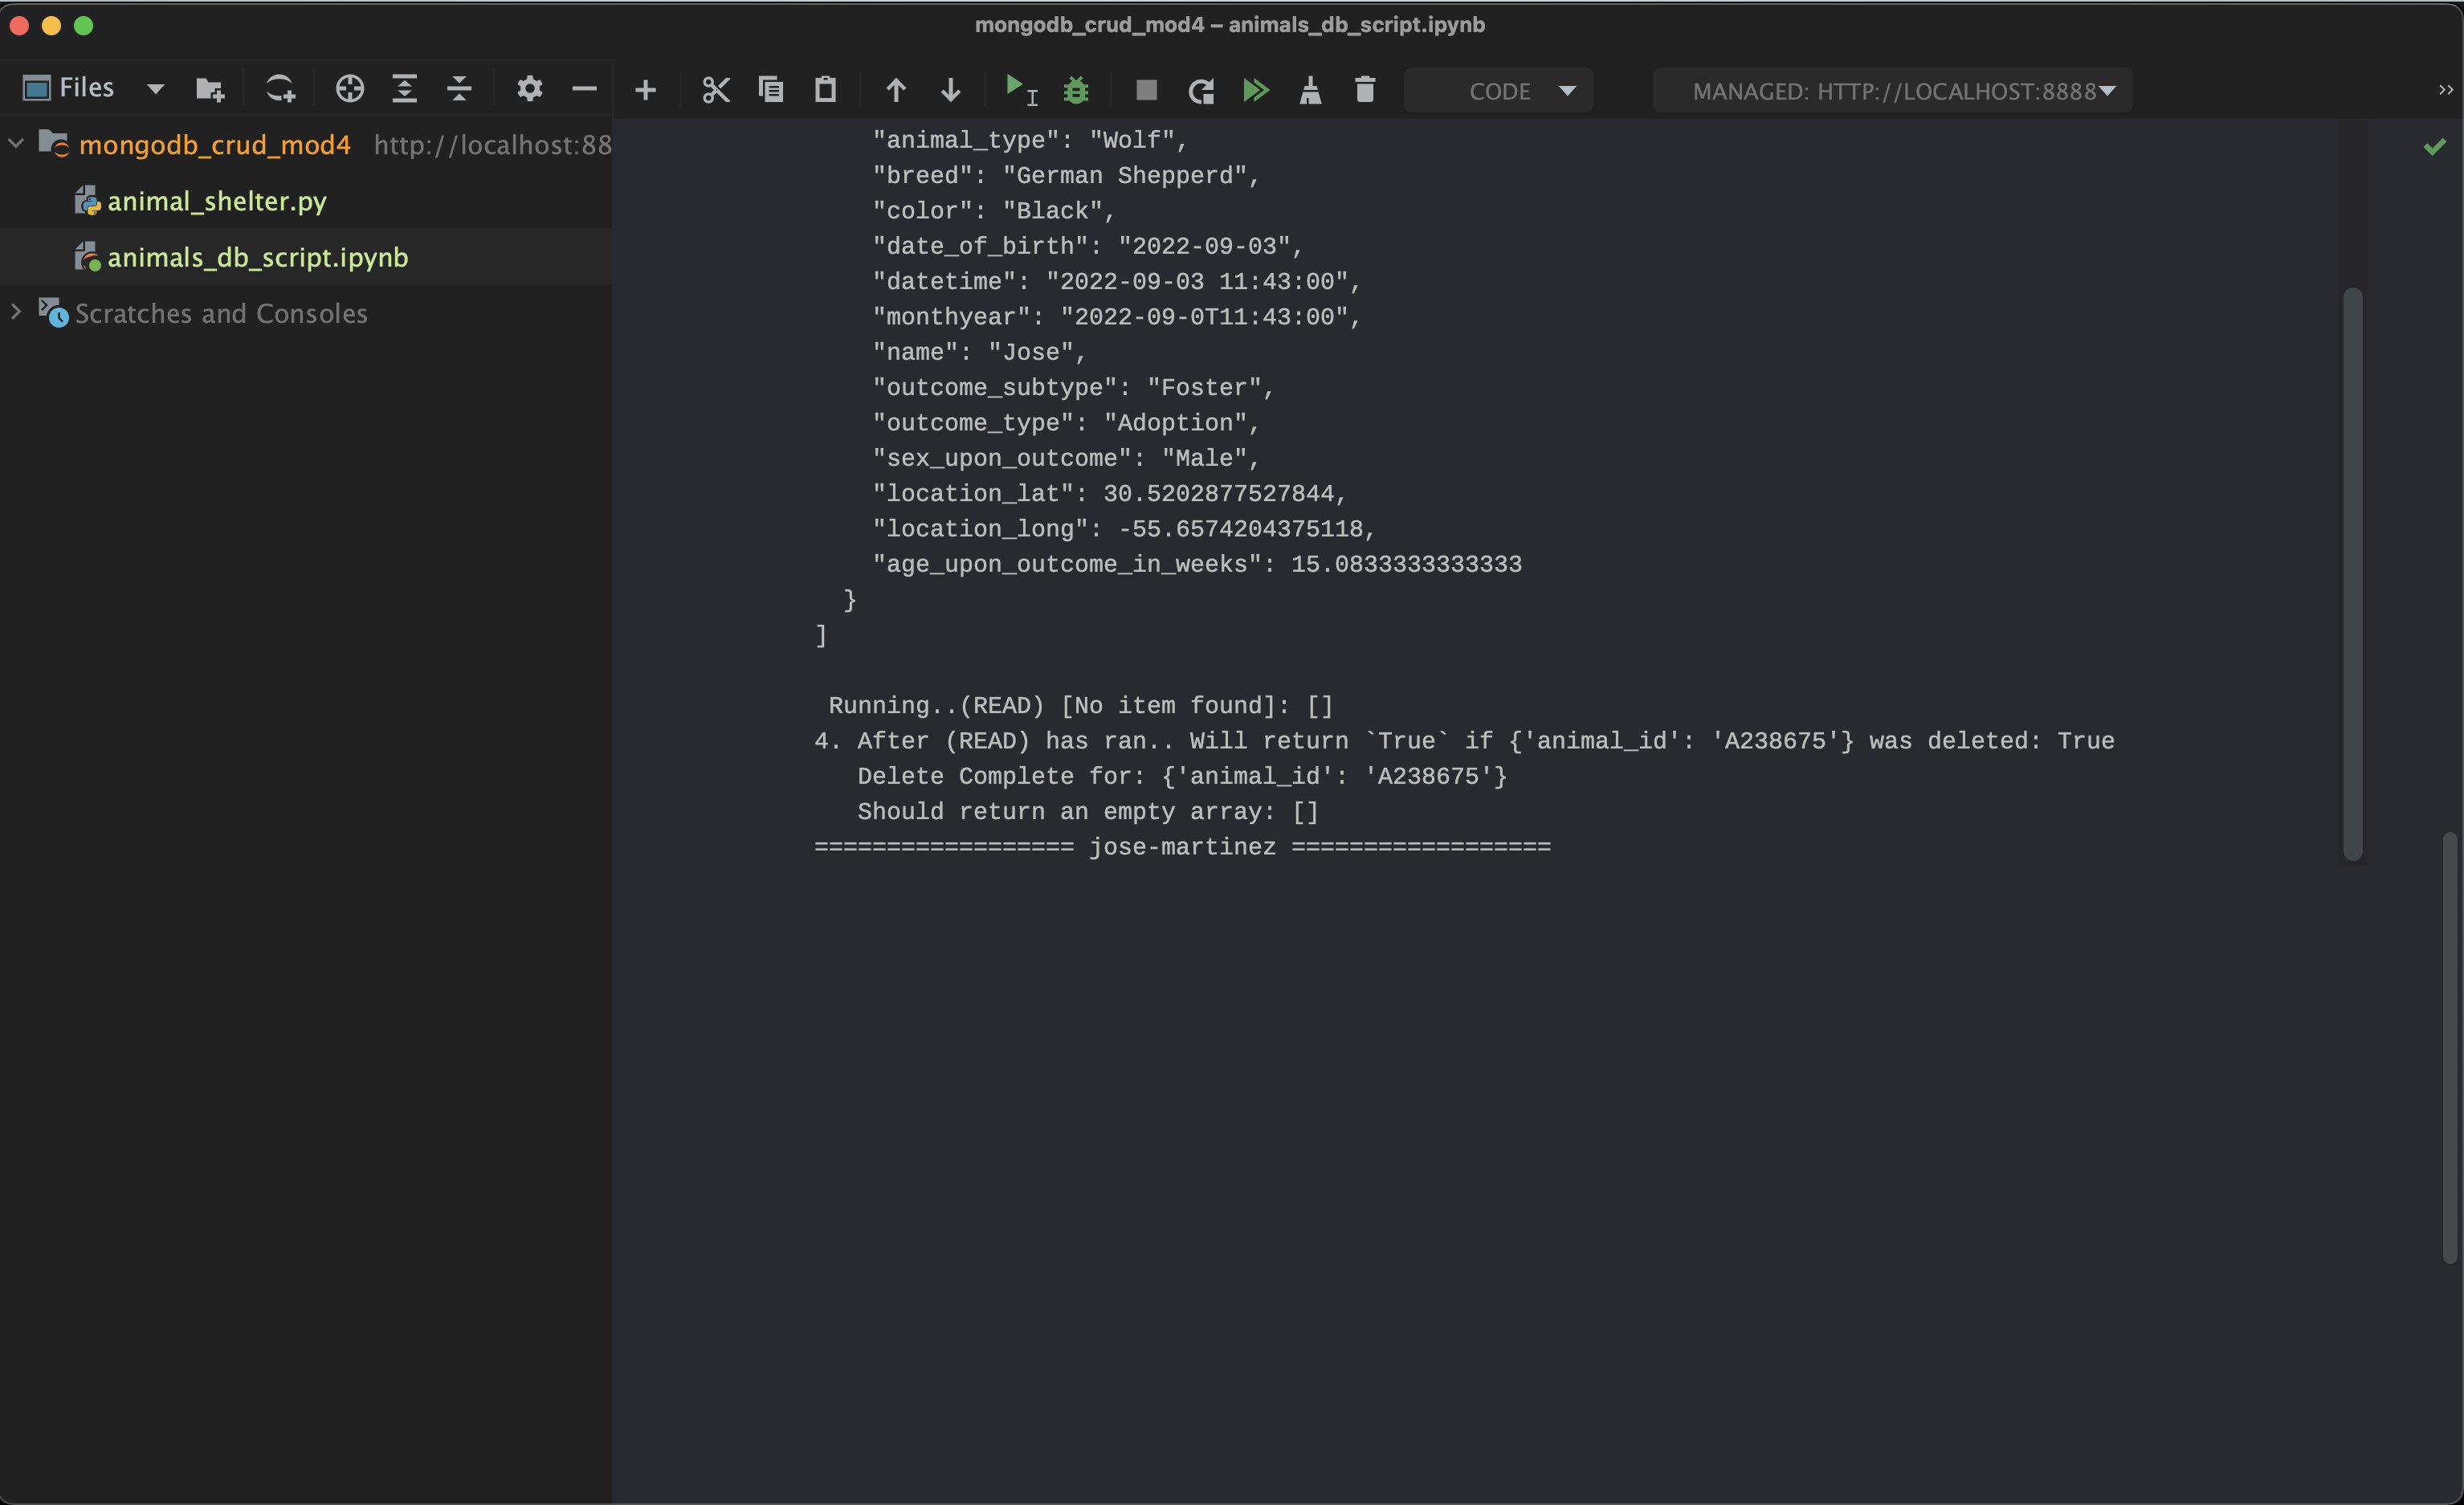Move the current cell up
This screenshot has width=2464, height=1505.
coord(895,89)
